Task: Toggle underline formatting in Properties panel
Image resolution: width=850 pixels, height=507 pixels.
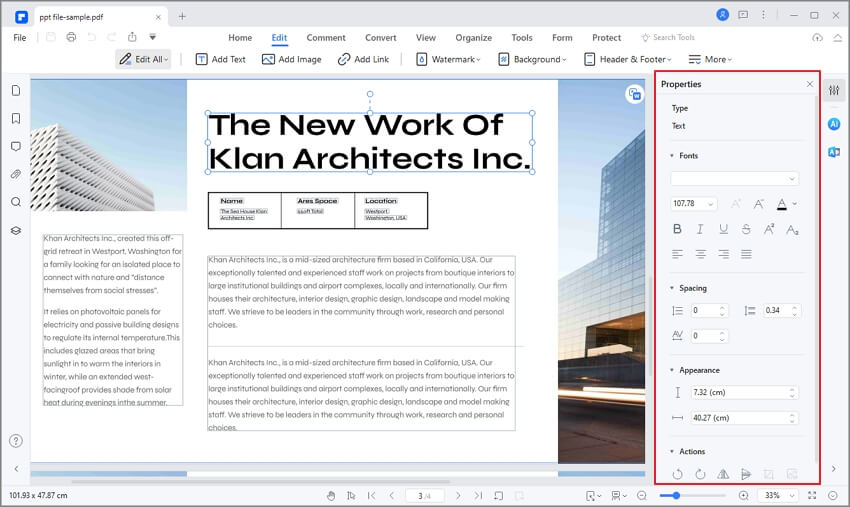Action: [723, 229]
